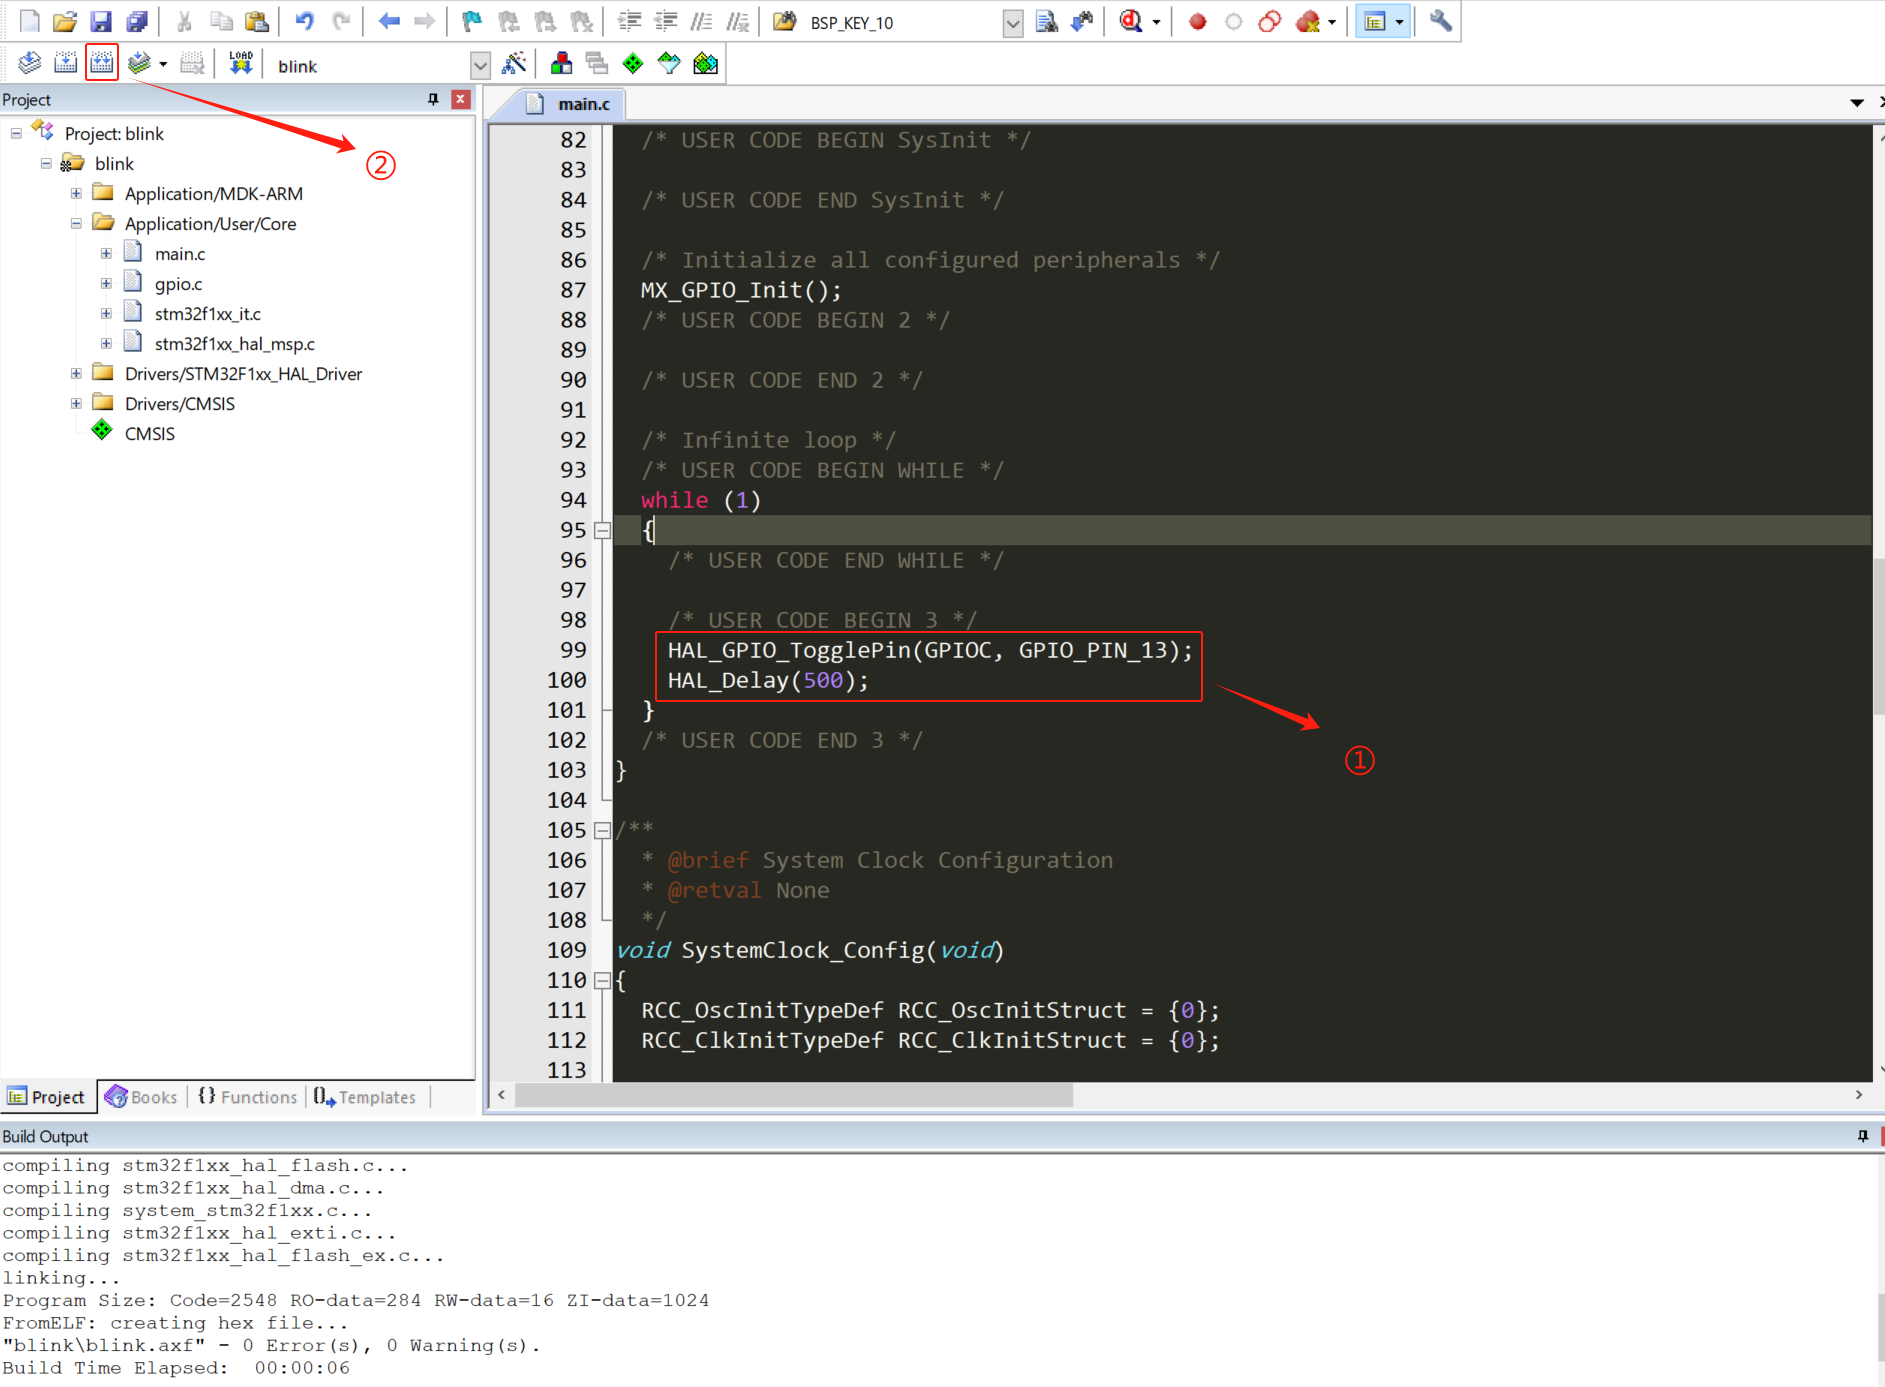The height and width of the screenshot is (1387, 1885).
Task: Comment out the selected lines
Action: click(x=701, y=21)
